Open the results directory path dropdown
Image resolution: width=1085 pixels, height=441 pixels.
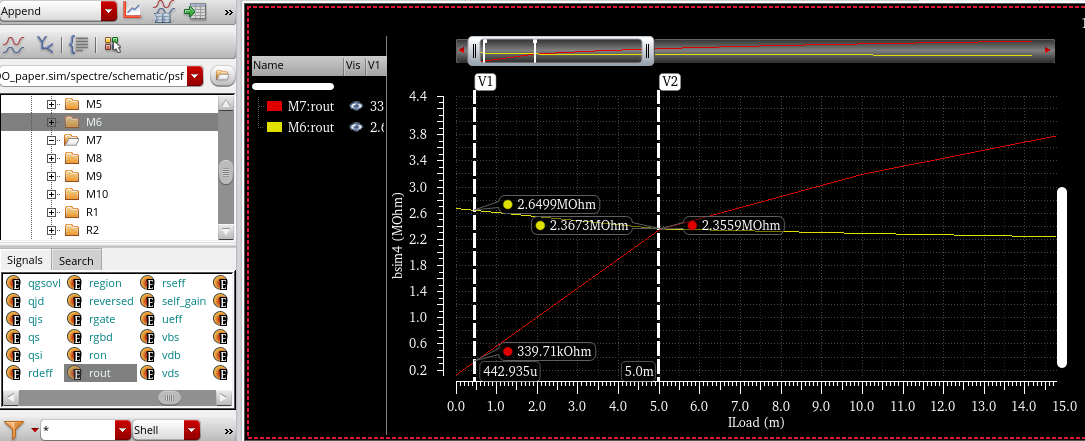(x=195, y=76)
